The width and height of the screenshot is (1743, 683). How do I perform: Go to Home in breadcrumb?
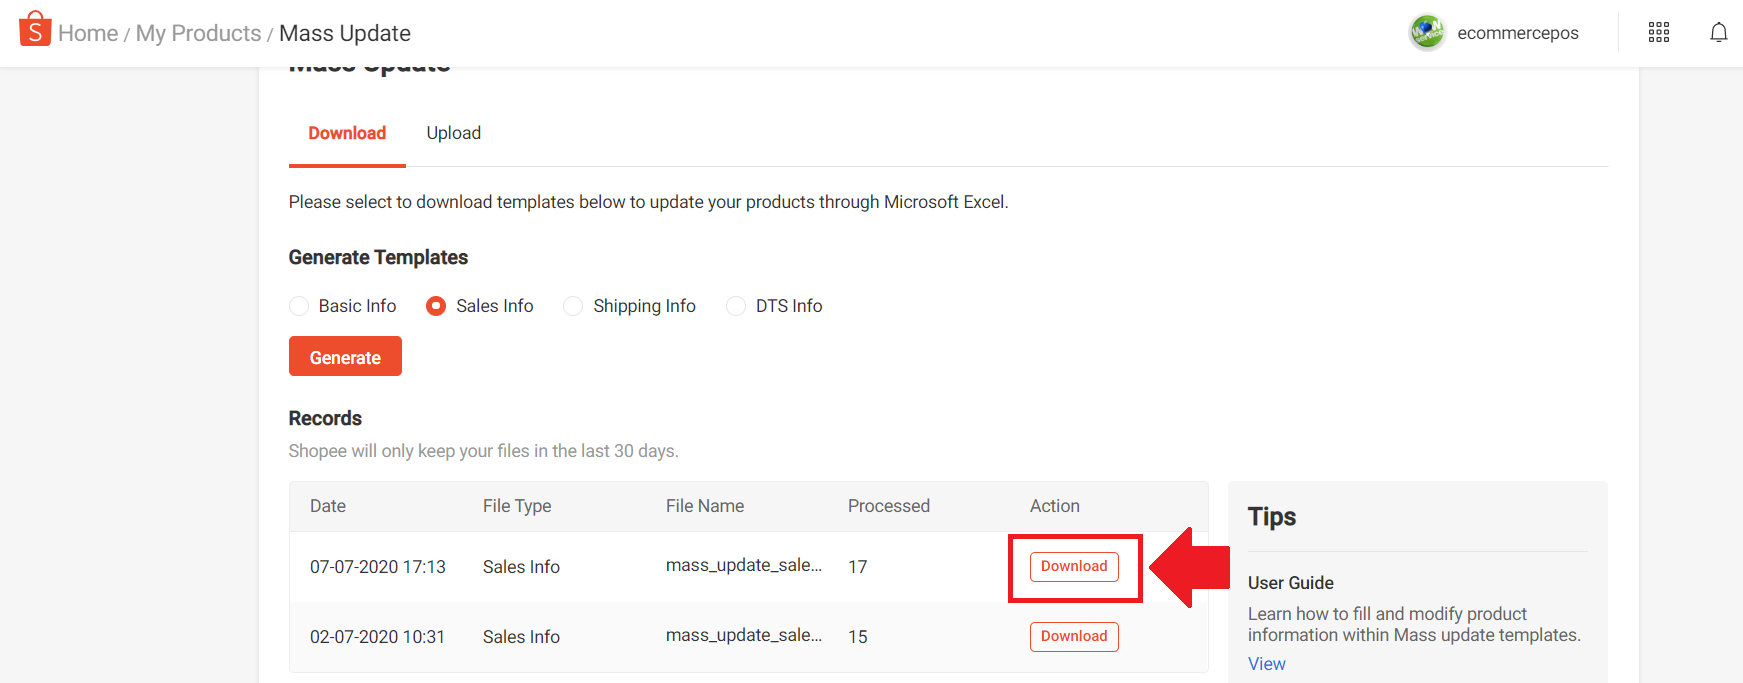[x=88, y=33]
